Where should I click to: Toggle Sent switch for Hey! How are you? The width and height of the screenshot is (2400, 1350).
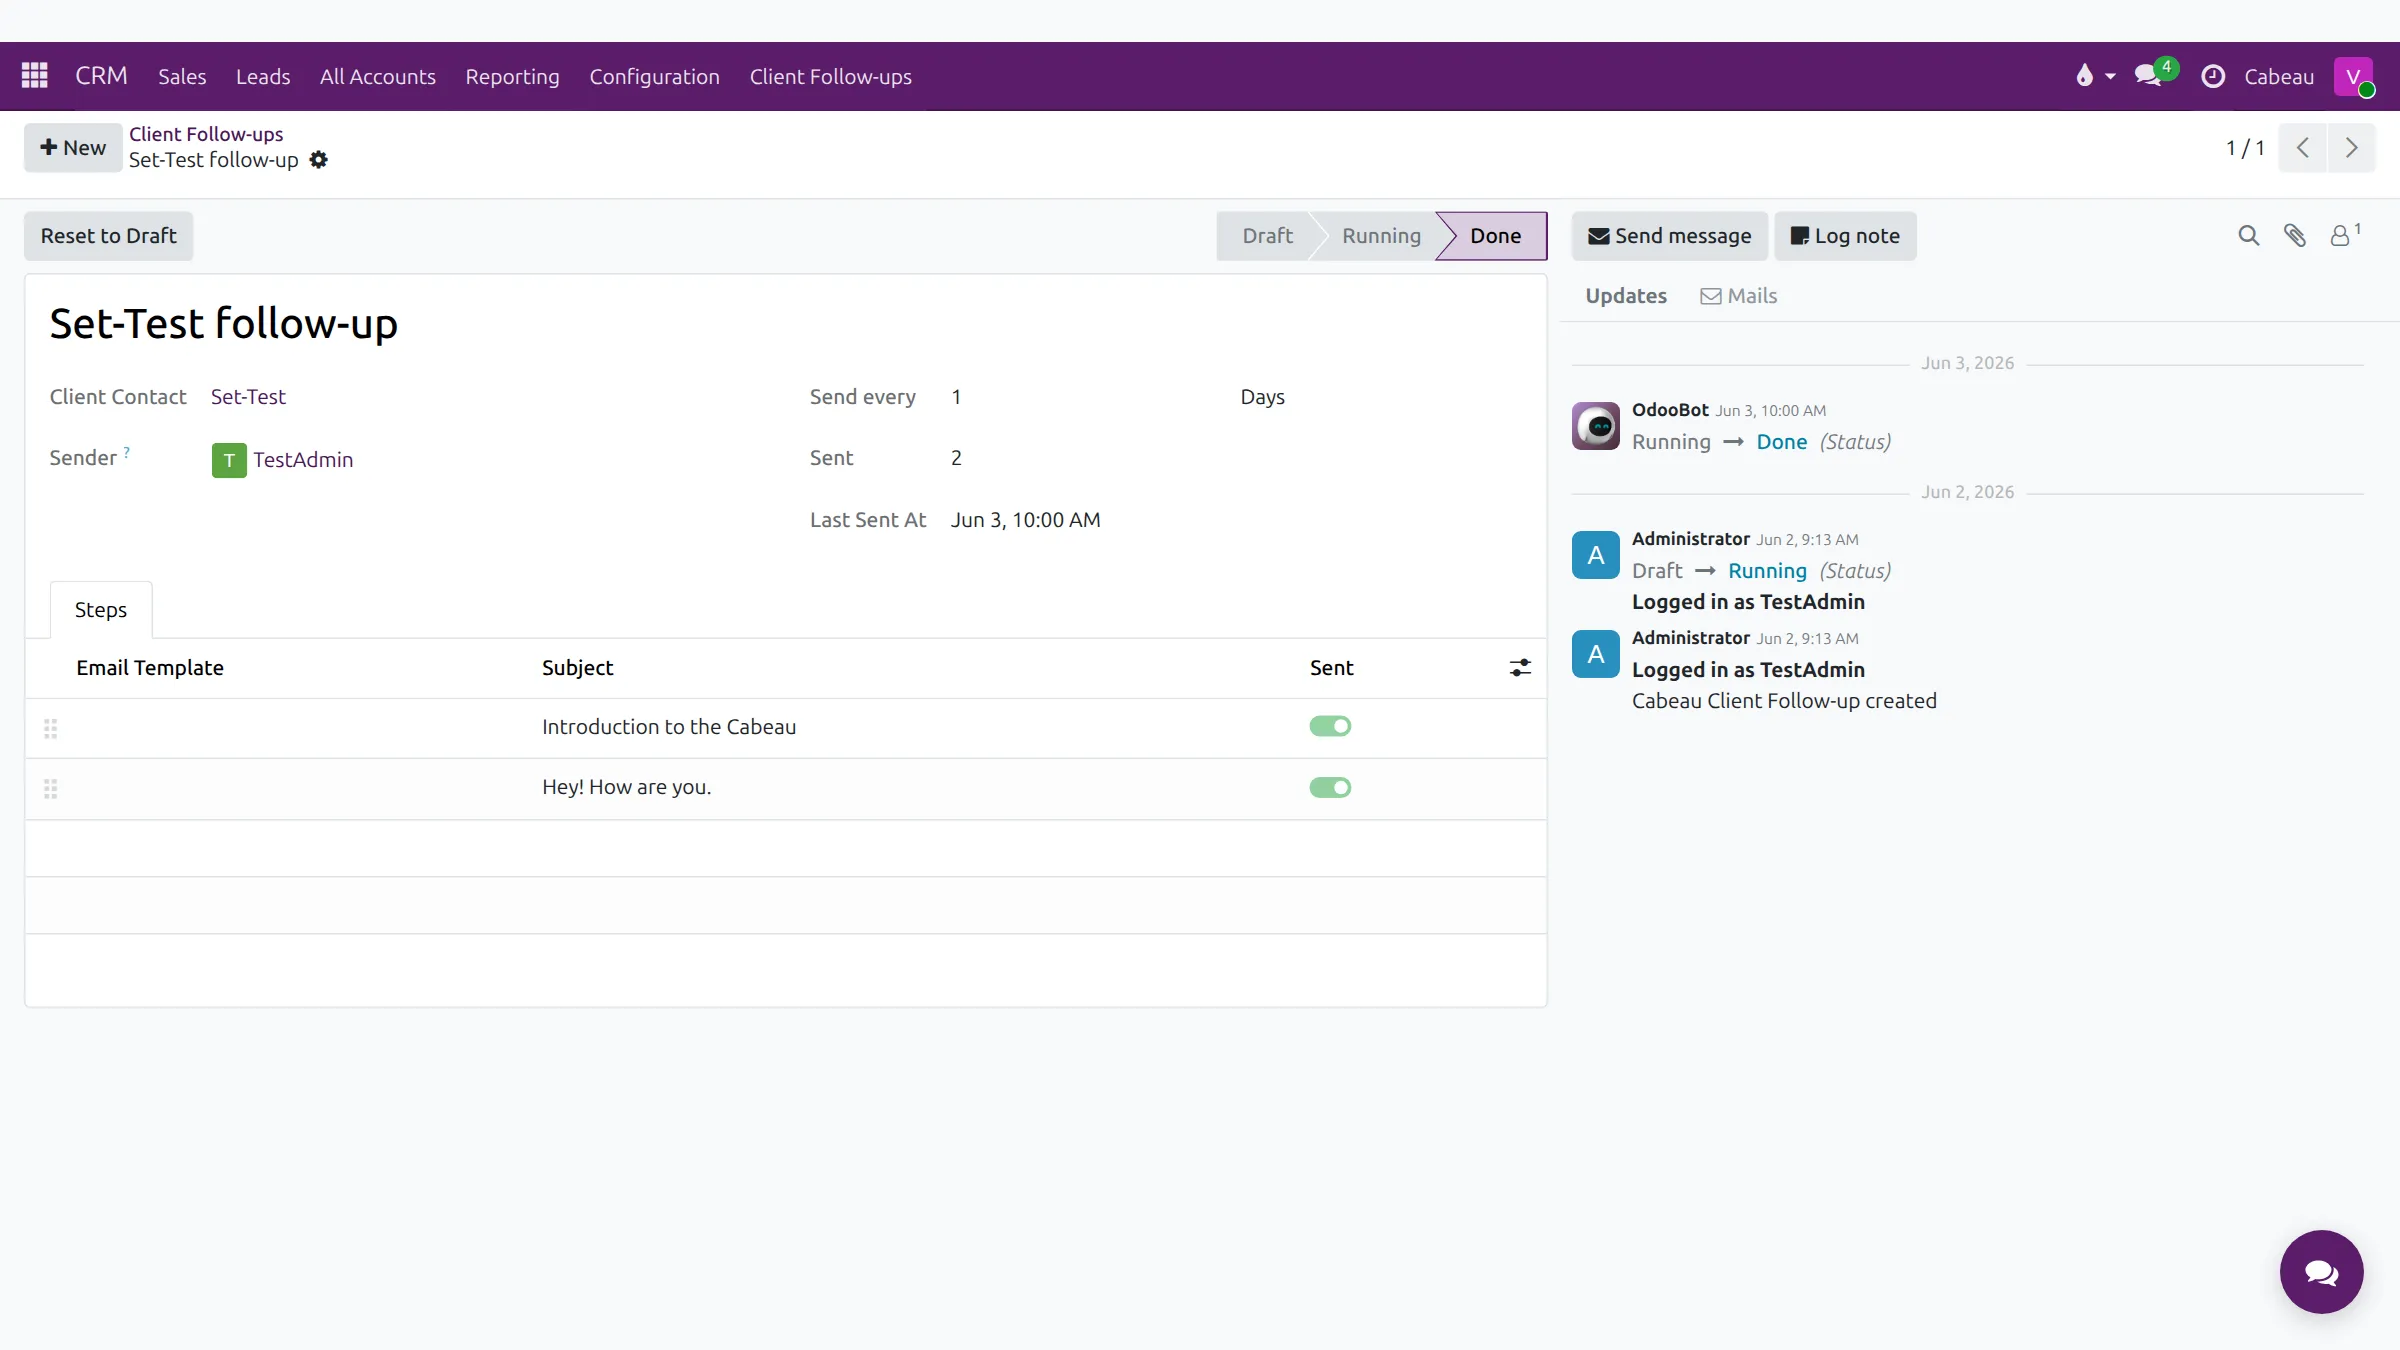1330,787
